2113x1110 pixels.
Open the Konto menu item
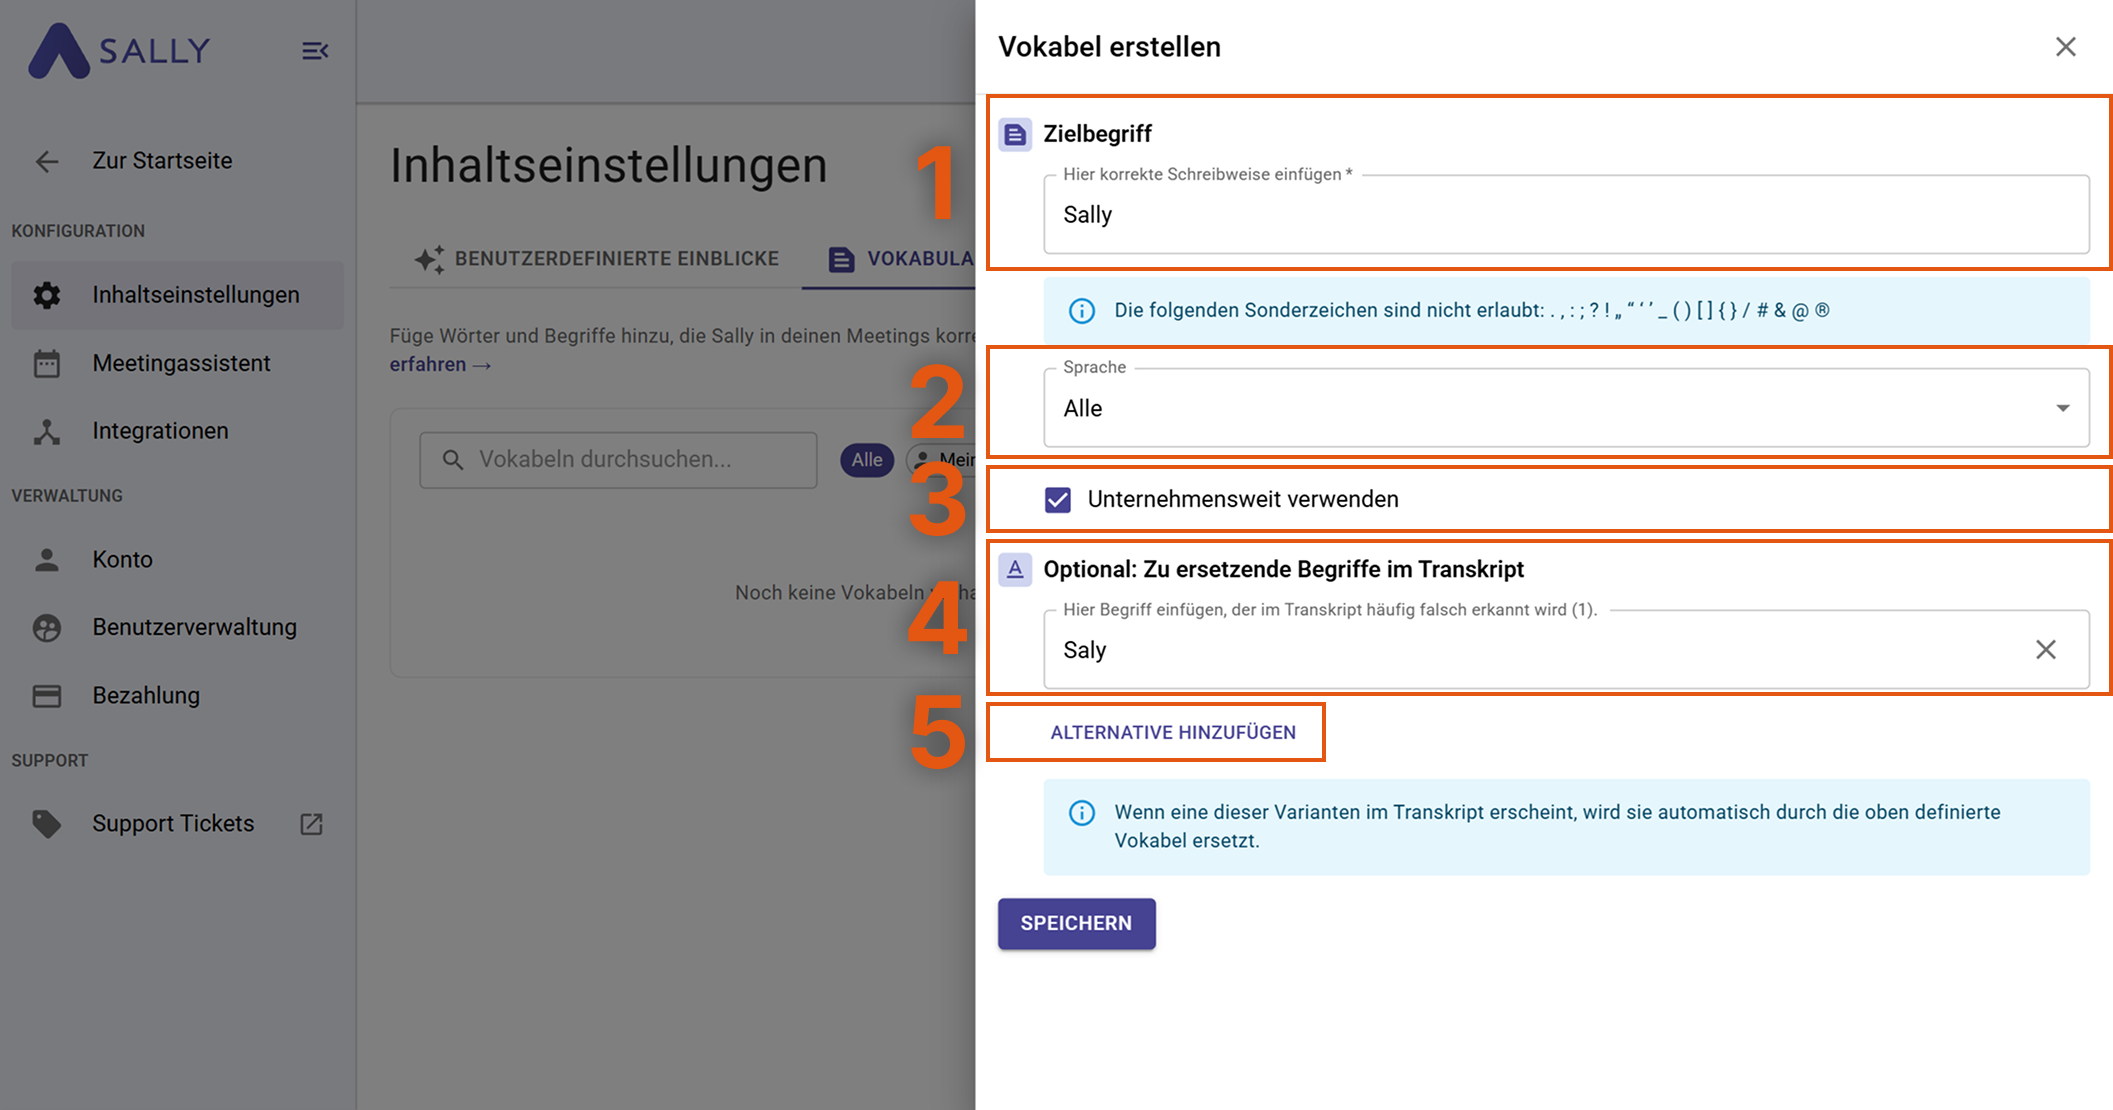tap(122, 560)
